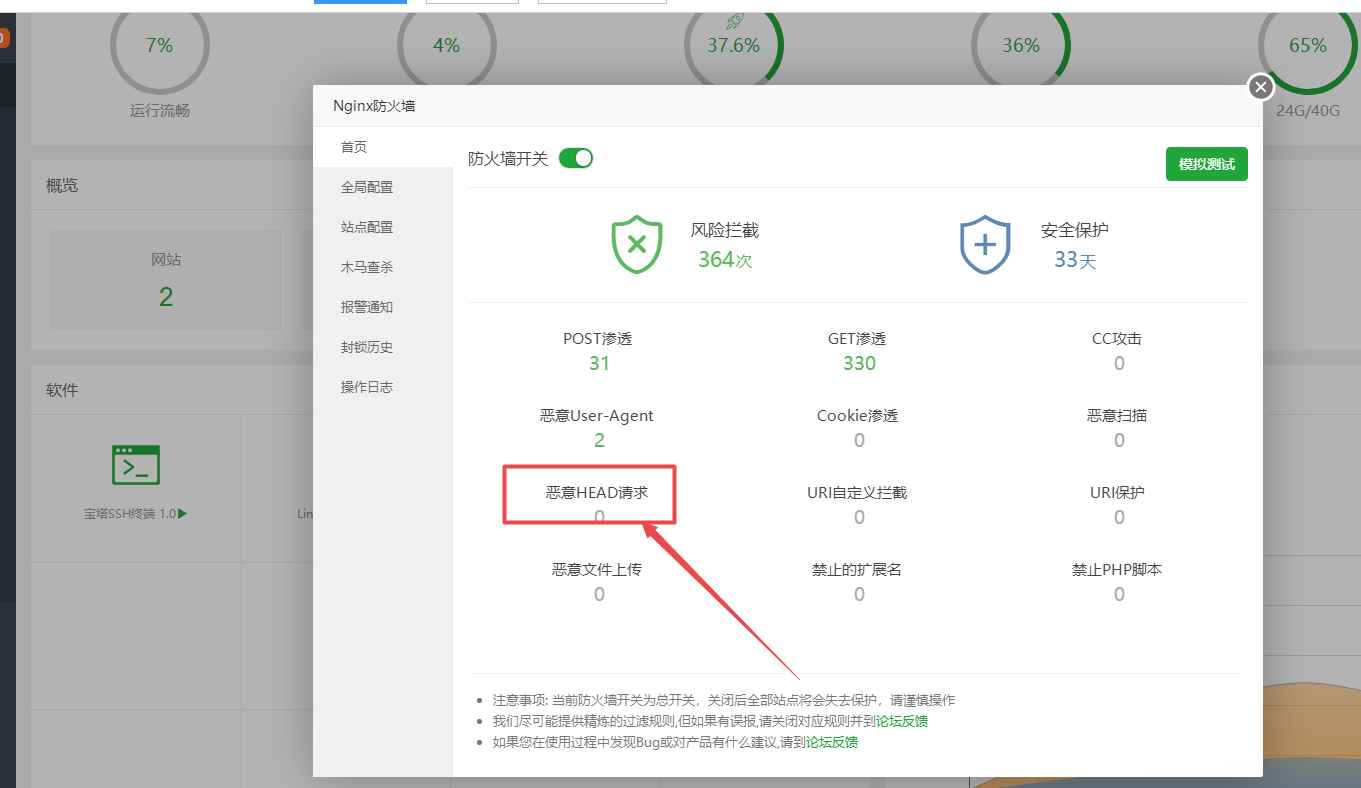Click the 24G/40G disk usage text
Screen dimensions: 1361x788
[x=1308, y=111]
